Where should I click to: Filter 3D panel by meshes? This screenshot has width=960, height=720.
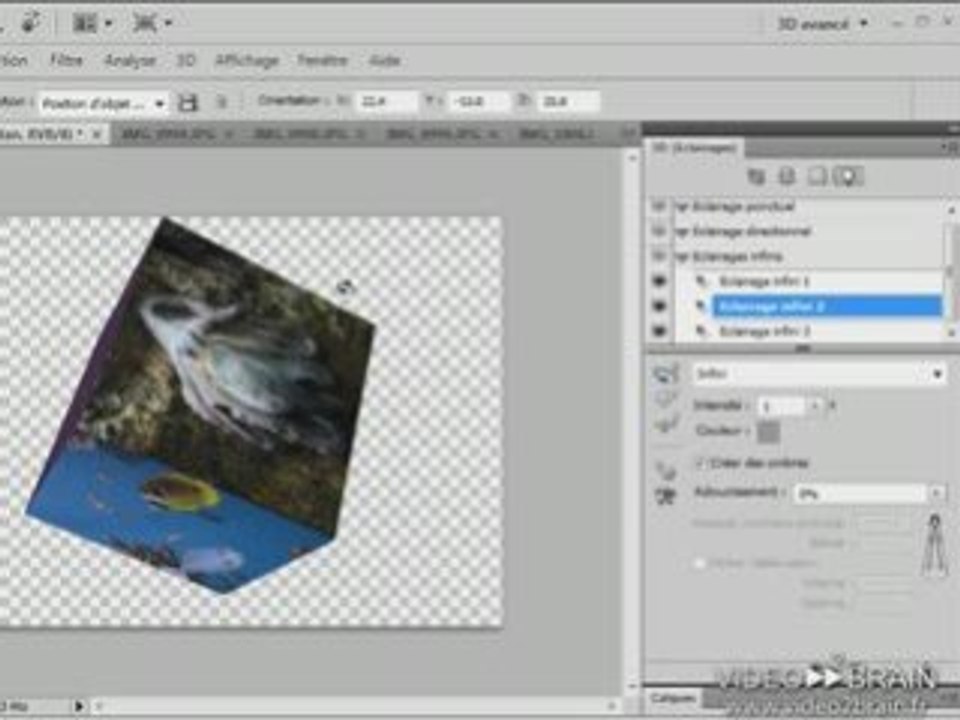click(787, 177)
